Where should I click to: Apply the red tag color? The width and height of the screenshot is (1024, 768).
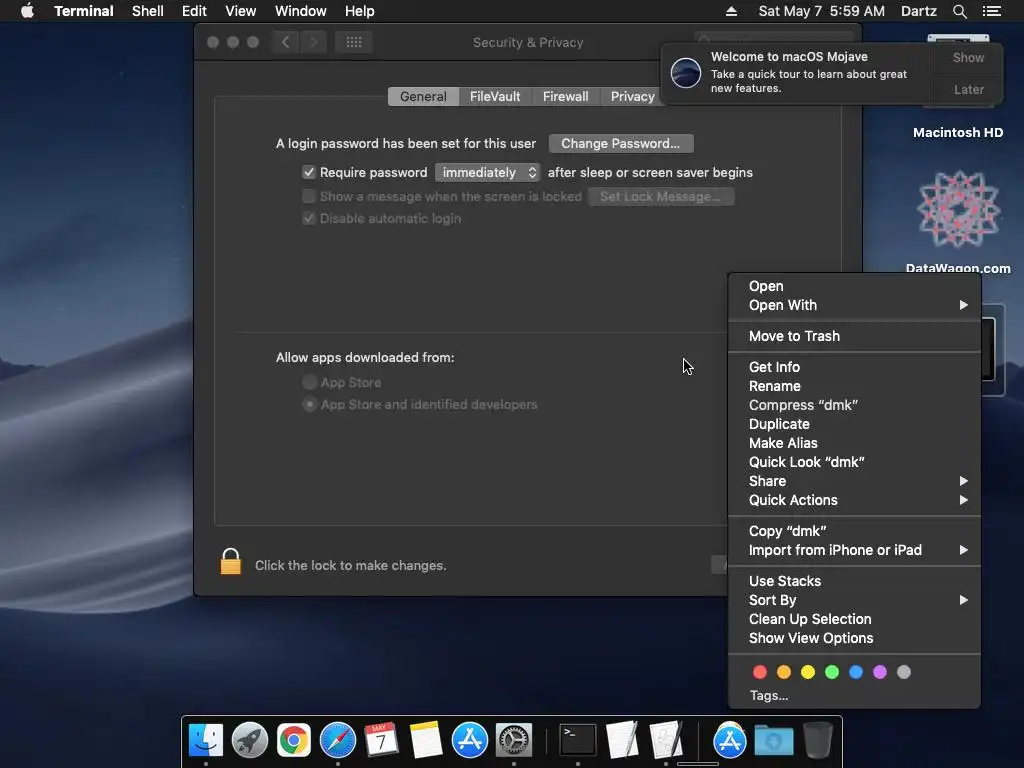coord(760,672)
